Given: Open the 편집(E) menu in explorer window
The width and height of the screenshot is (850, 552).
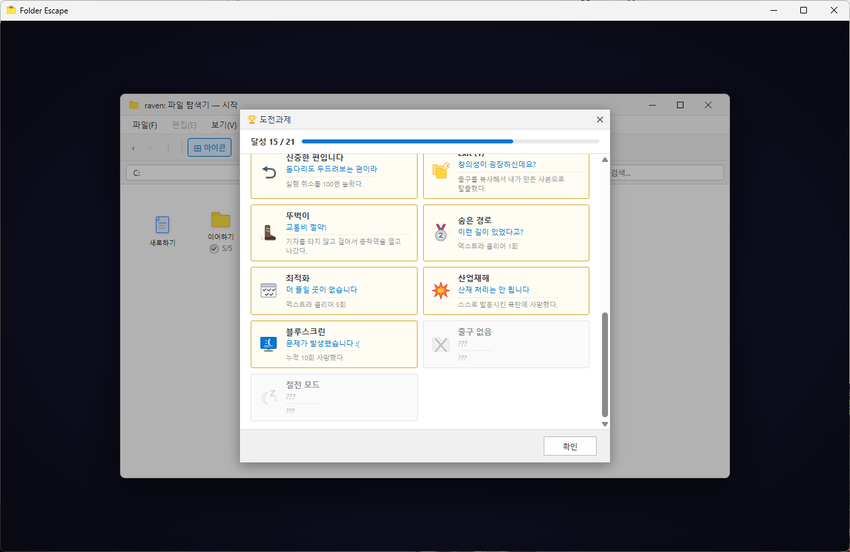Looking at the screenshot, I should point(184,125).
